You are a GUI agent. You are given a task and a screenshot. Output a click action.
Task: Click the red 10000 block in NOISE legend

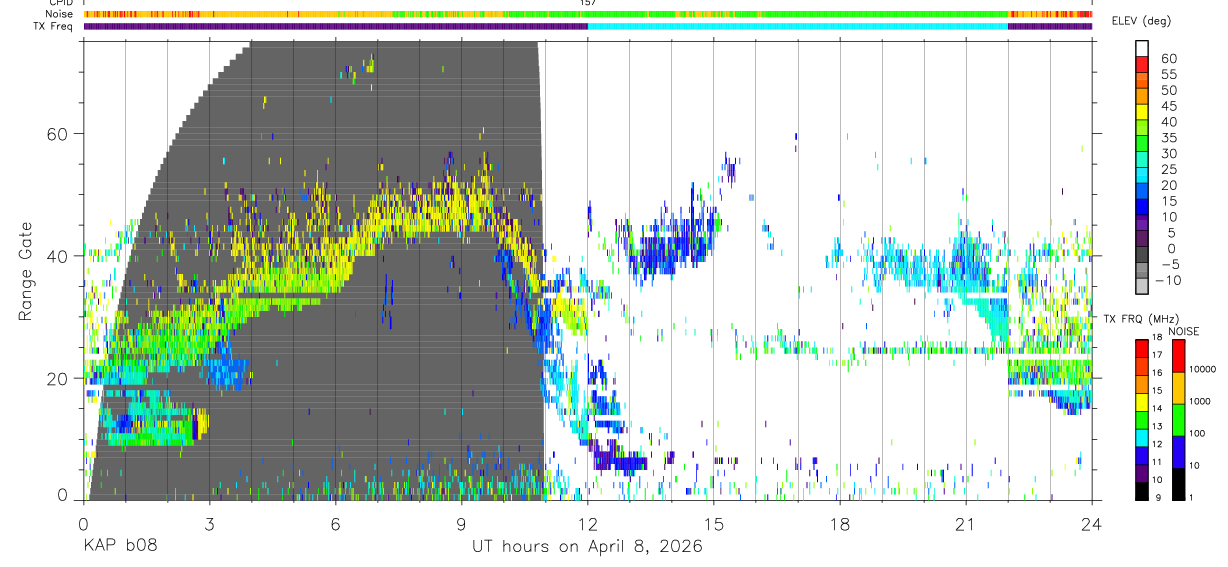click(x=1179, y=356)
